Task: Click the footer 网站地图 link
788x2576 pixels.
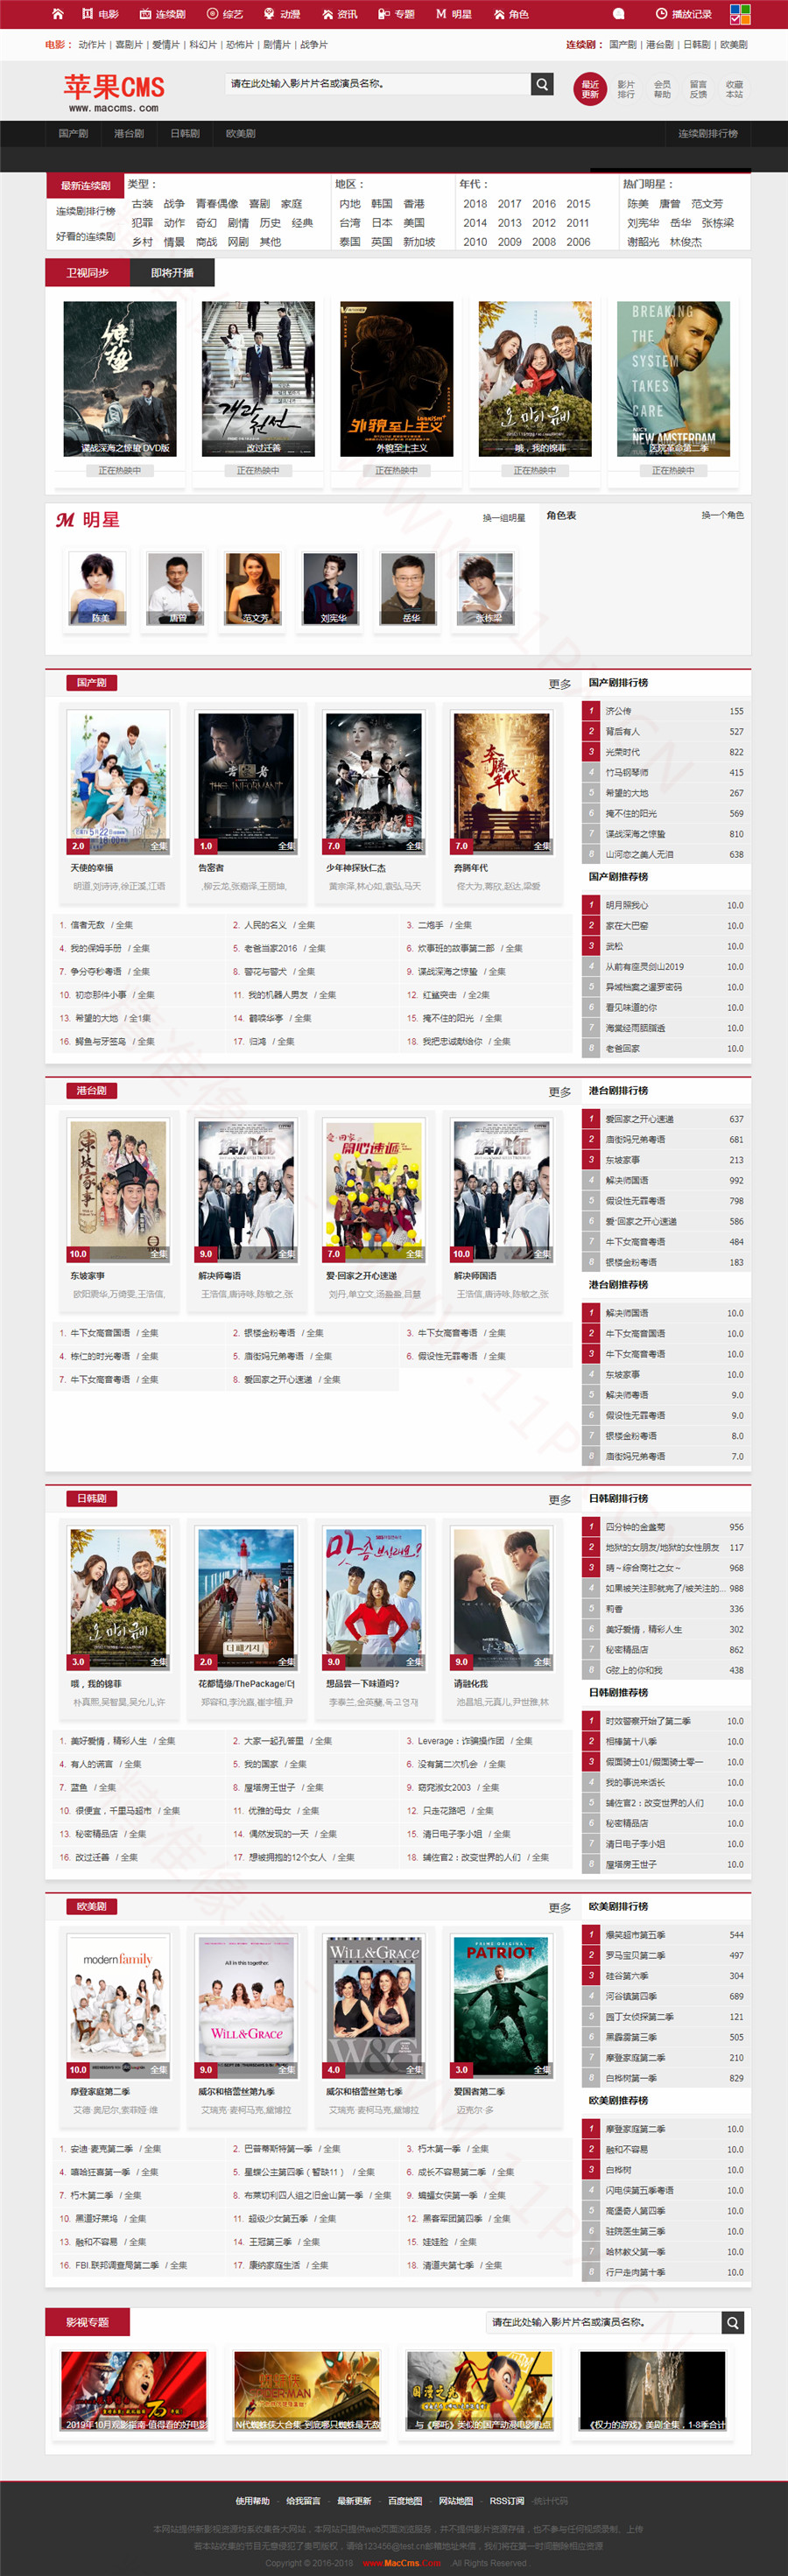Action: (x=455, y=2501)
